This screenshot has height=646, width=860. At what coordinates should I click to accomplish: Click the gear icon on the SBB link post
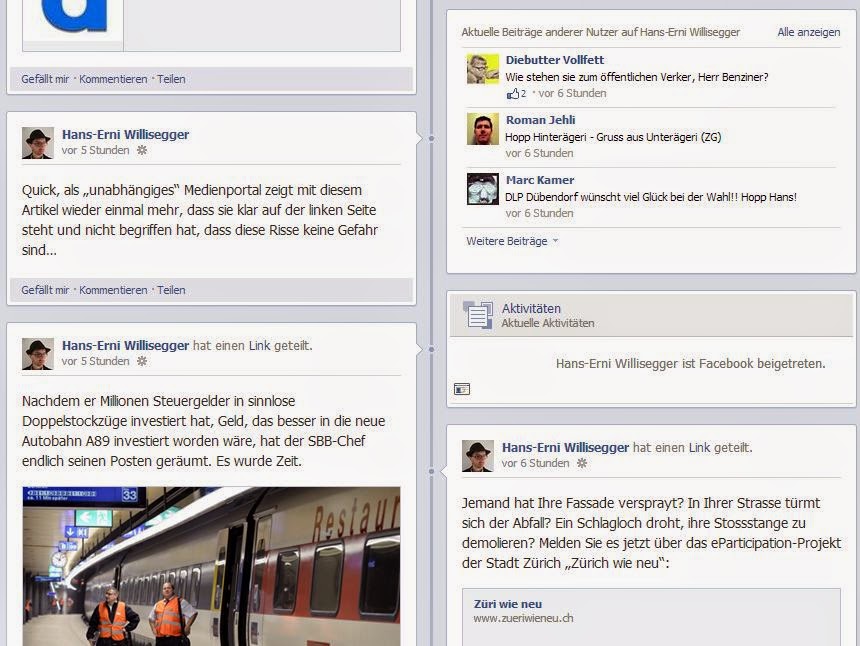142,361
